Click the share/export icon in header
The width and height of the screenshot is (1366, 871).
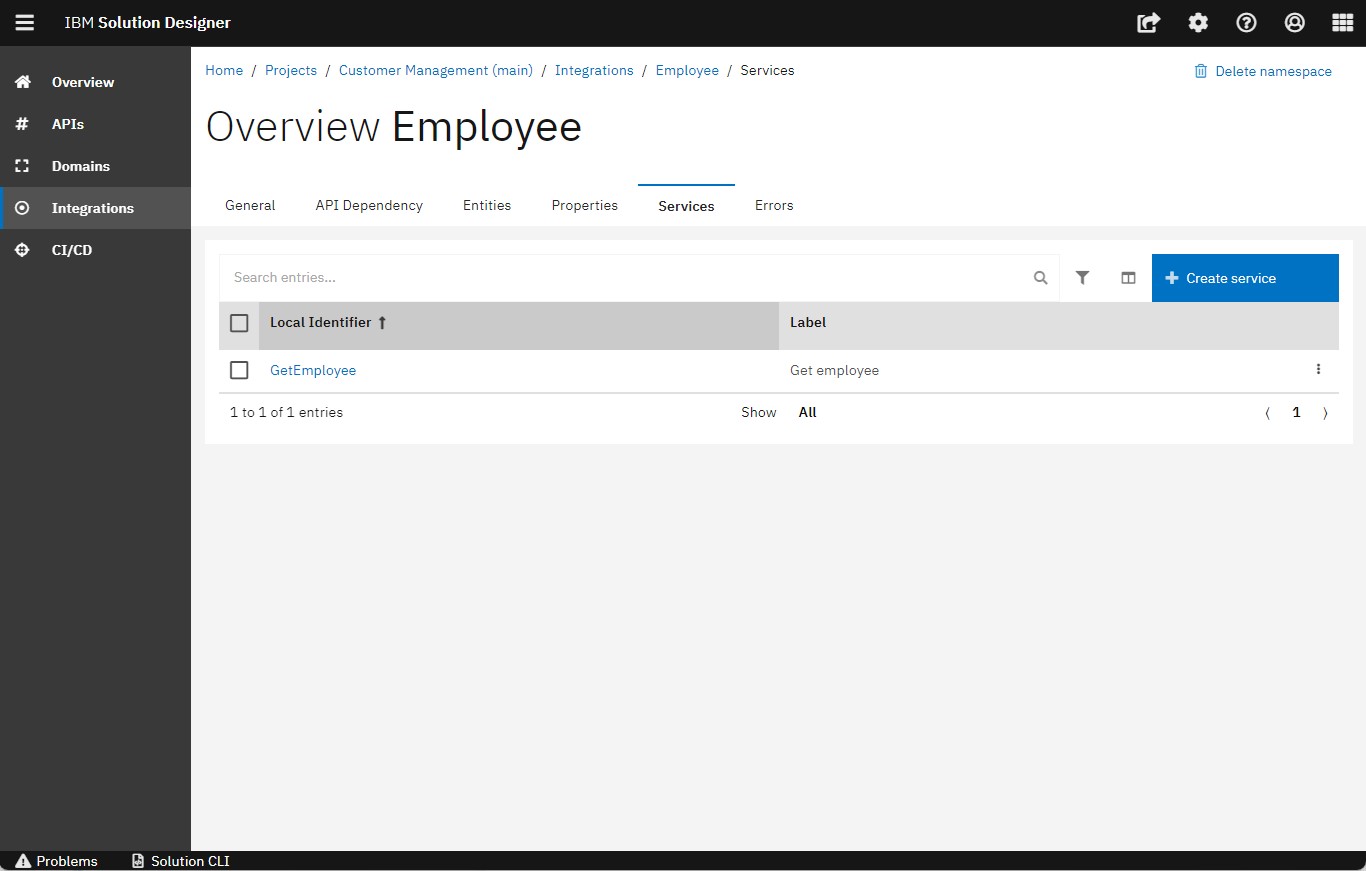point(1149,23)
